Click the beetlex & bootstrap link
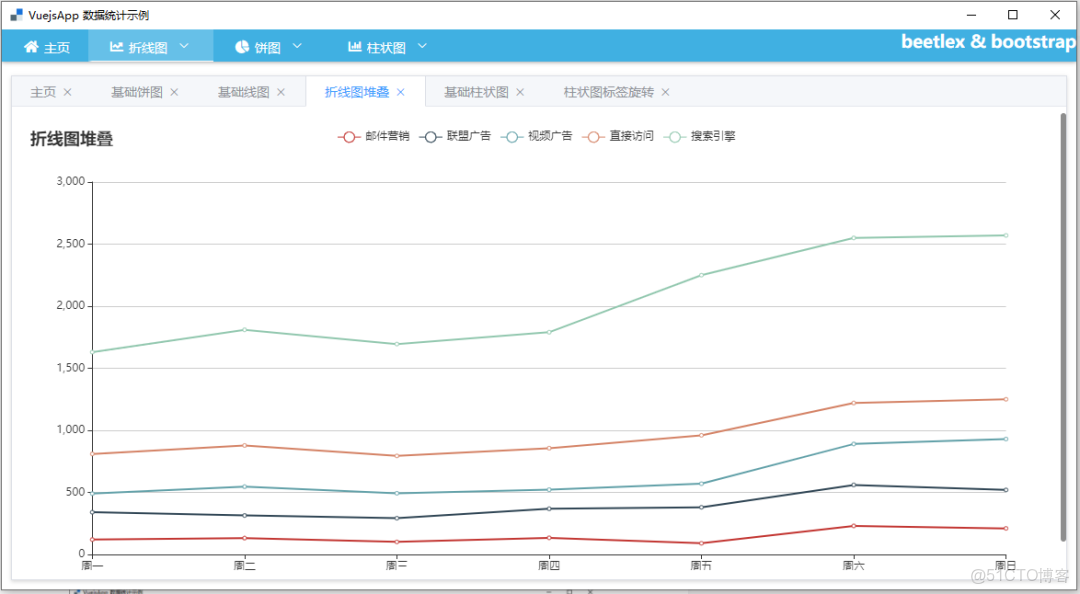1080x594 pixels. [x=987, y=43]
